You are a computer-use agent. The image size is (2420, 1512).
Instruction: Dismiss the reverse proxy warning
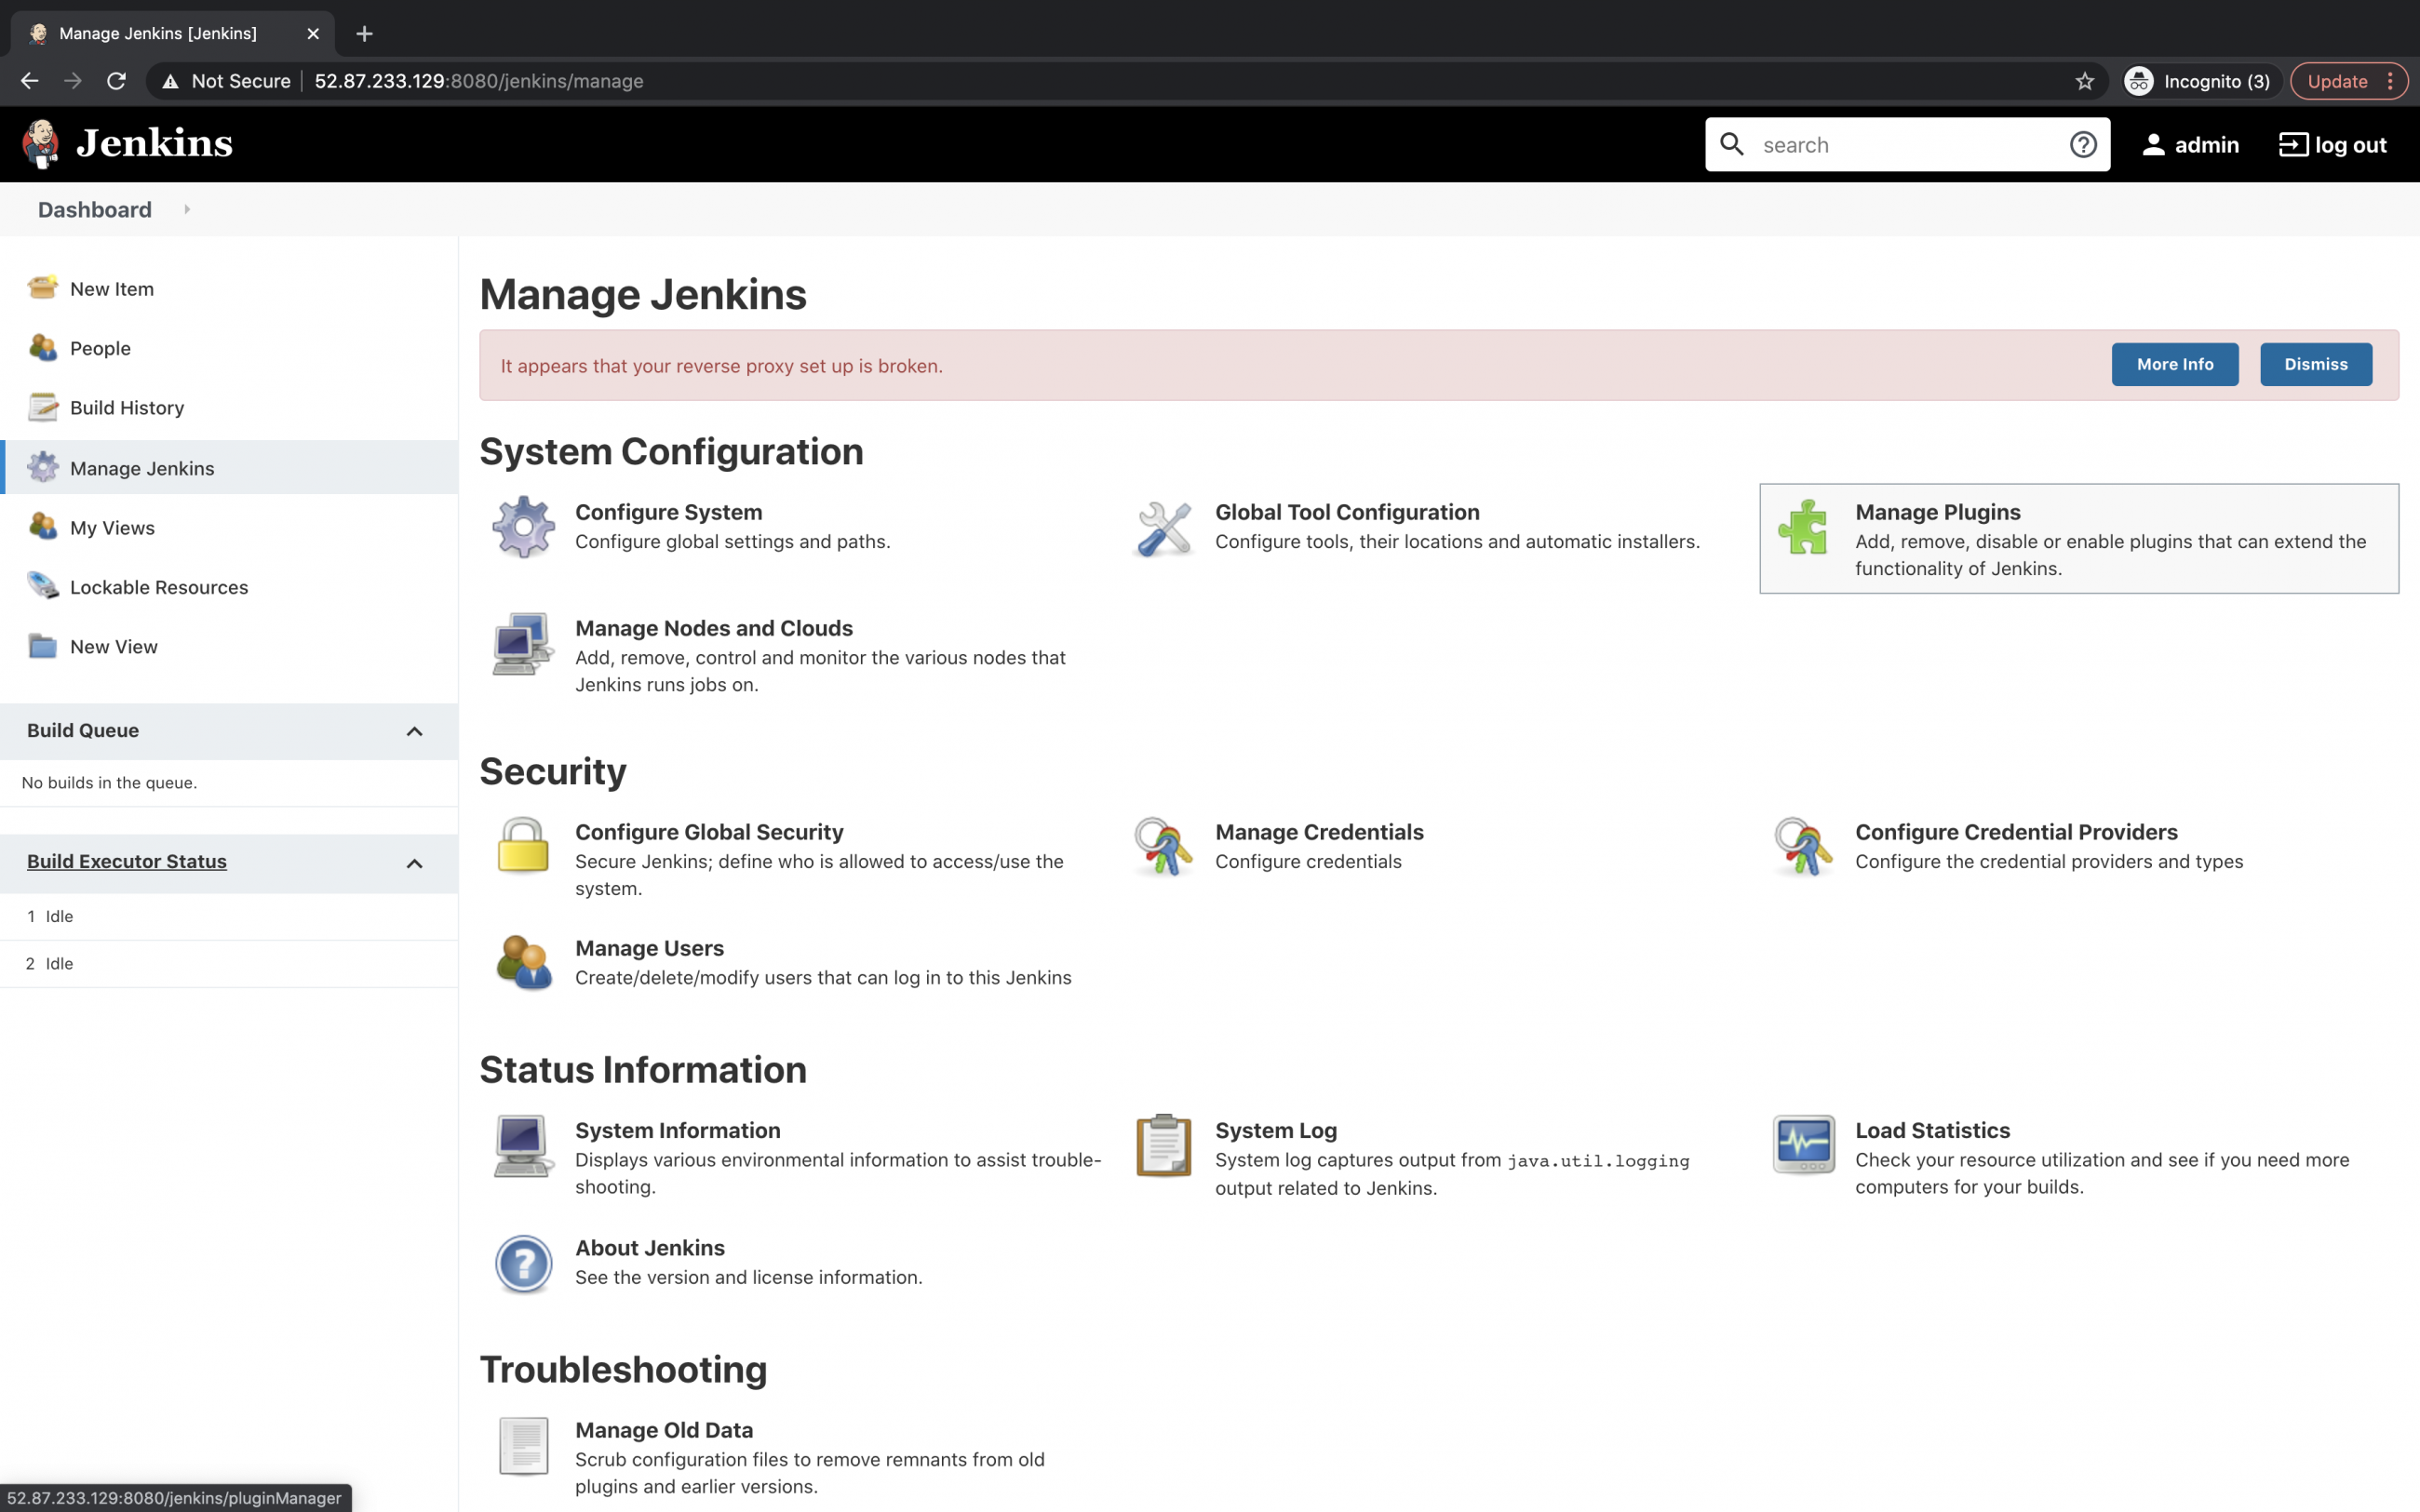pos(2315,364)
